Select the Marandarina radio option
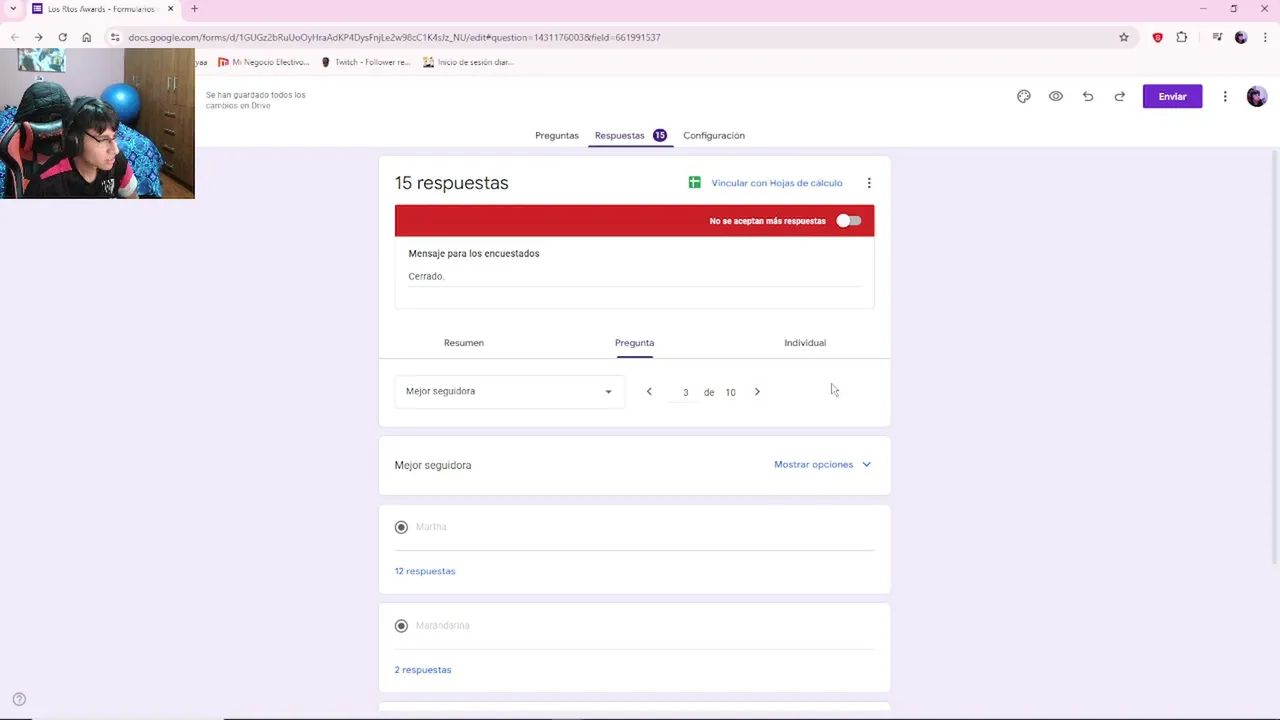 coord(401,626)
